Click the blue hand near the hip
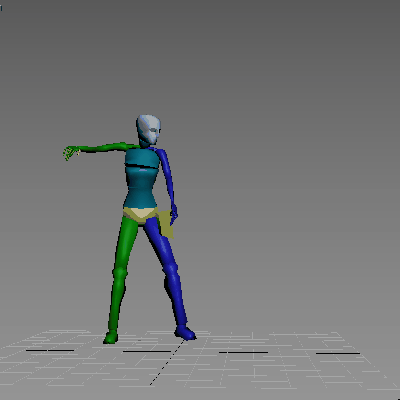The image size is (400, 400). 174,215
